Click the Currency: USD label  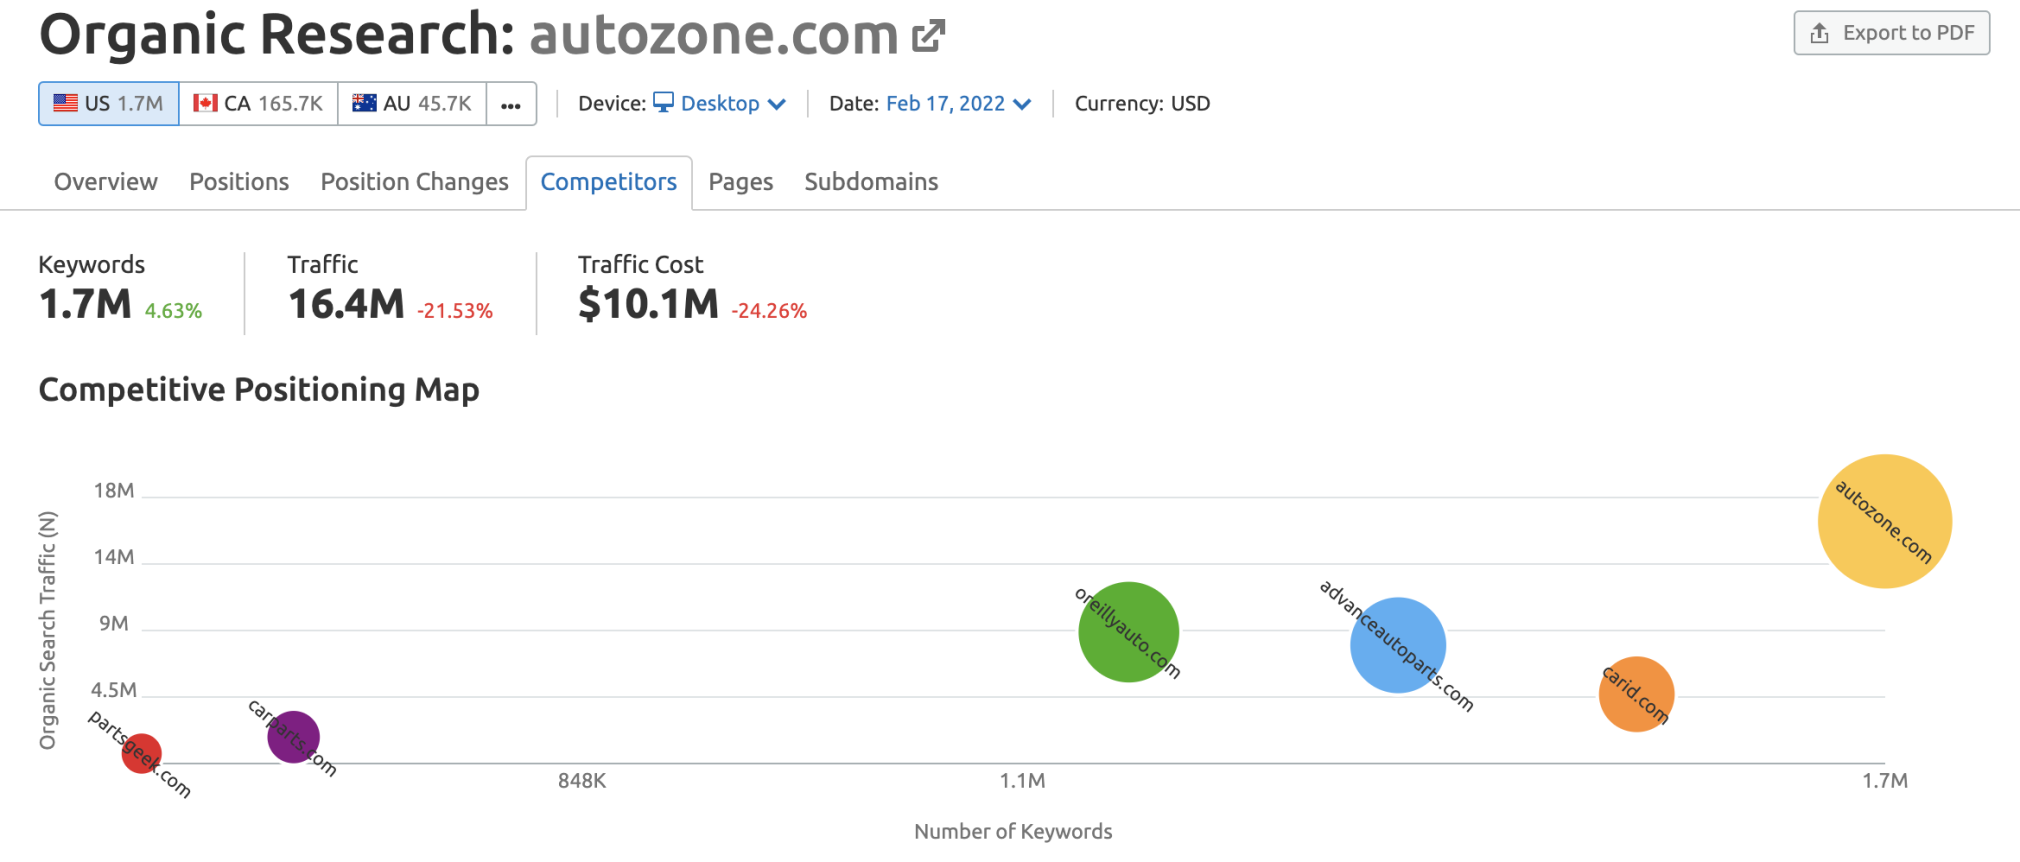coord(1142,104)
